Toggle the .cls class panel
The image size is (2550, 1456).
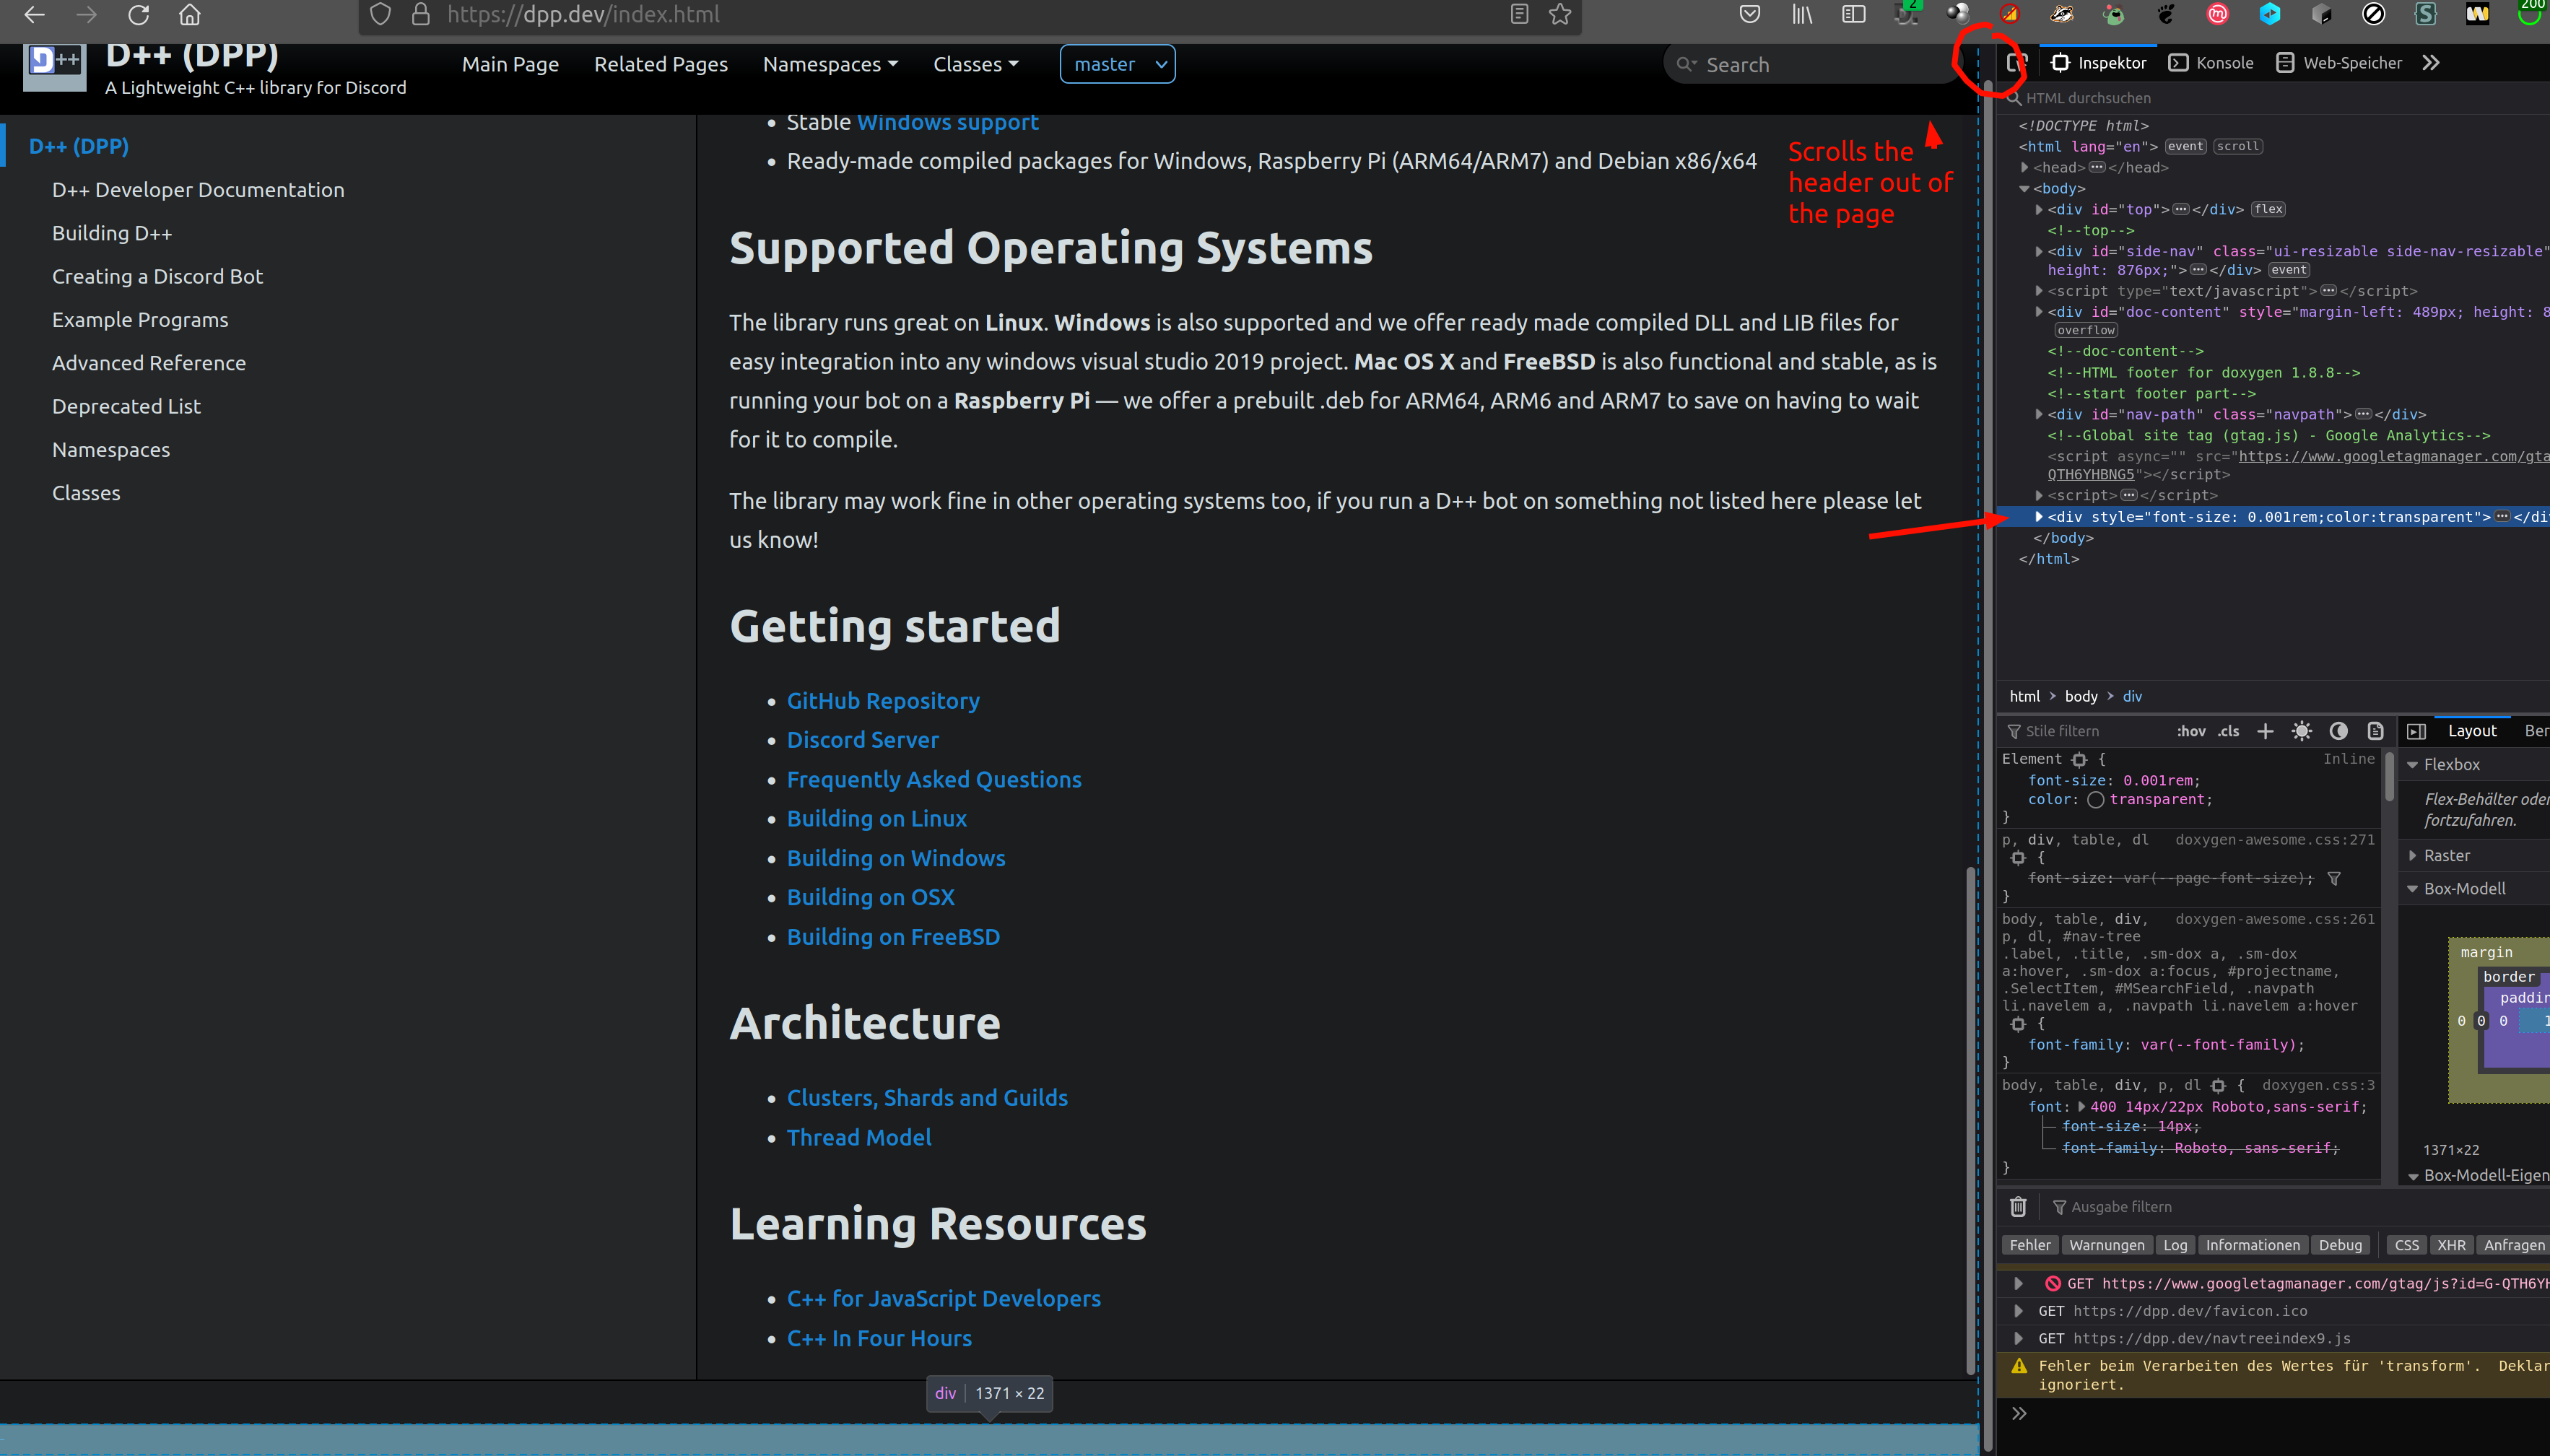(2229, 731)
